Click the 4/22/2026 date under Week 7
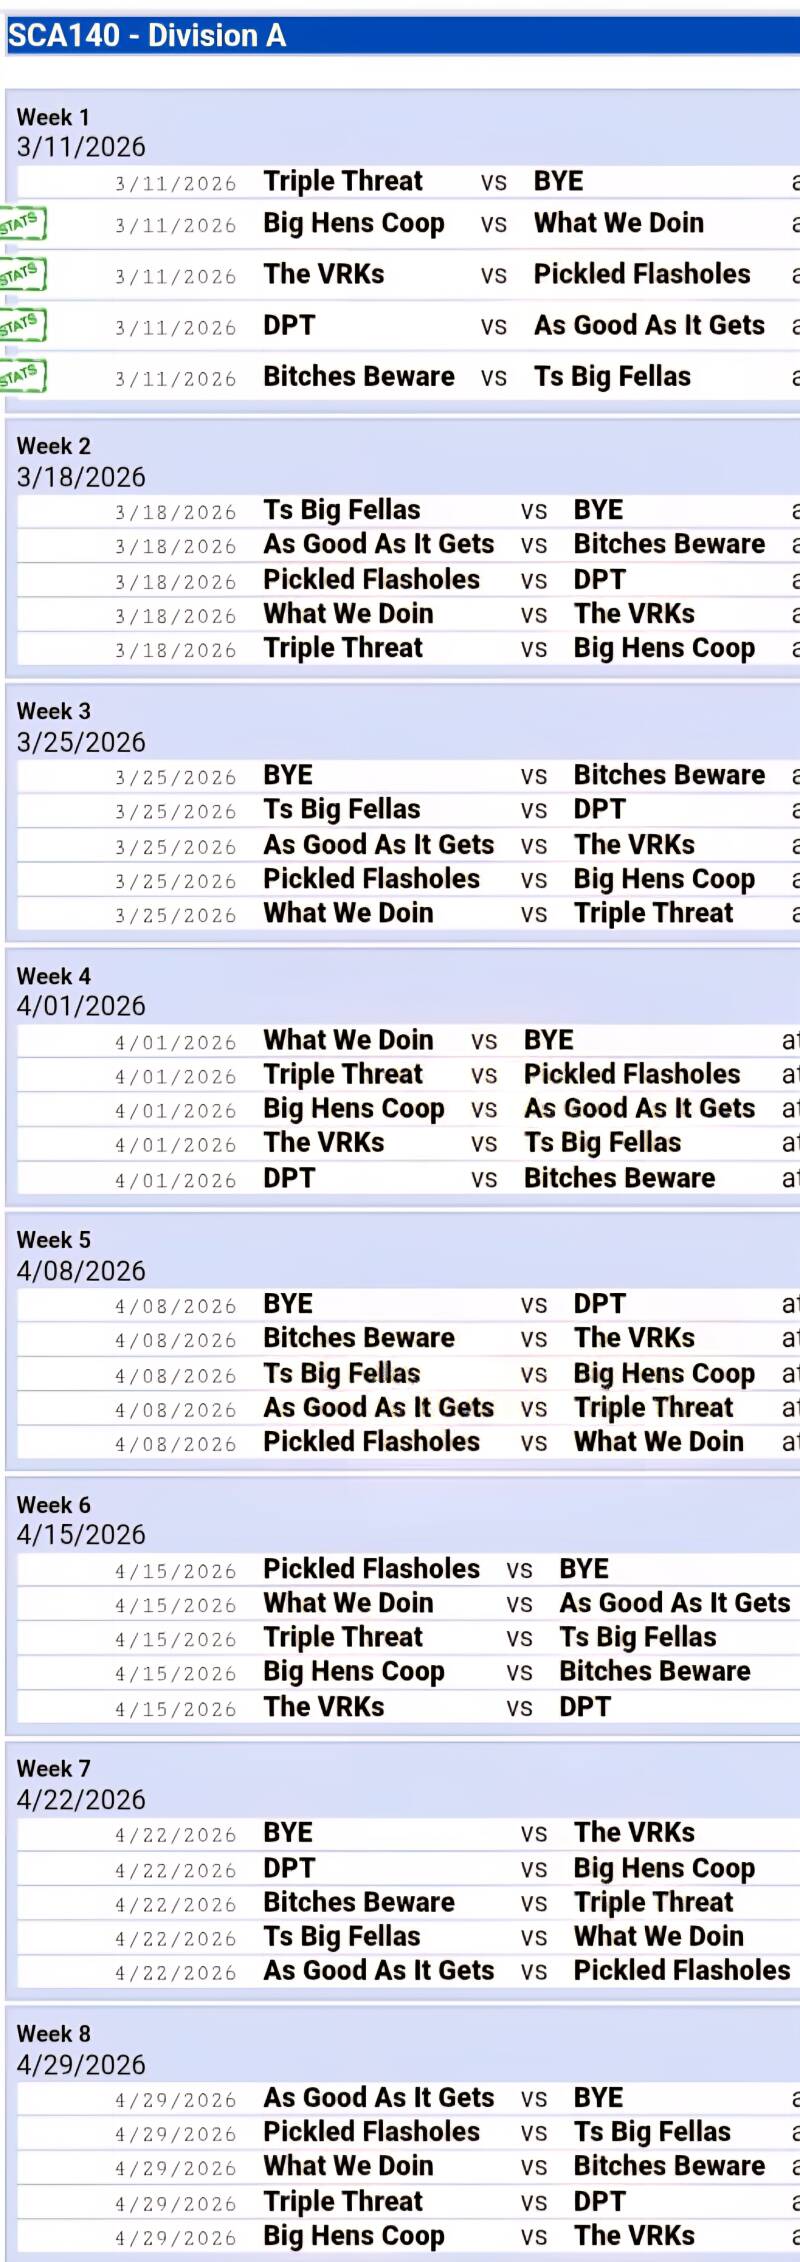Image resolution: width=800 pixels, height=2262 pixels. pos(81,1800)
